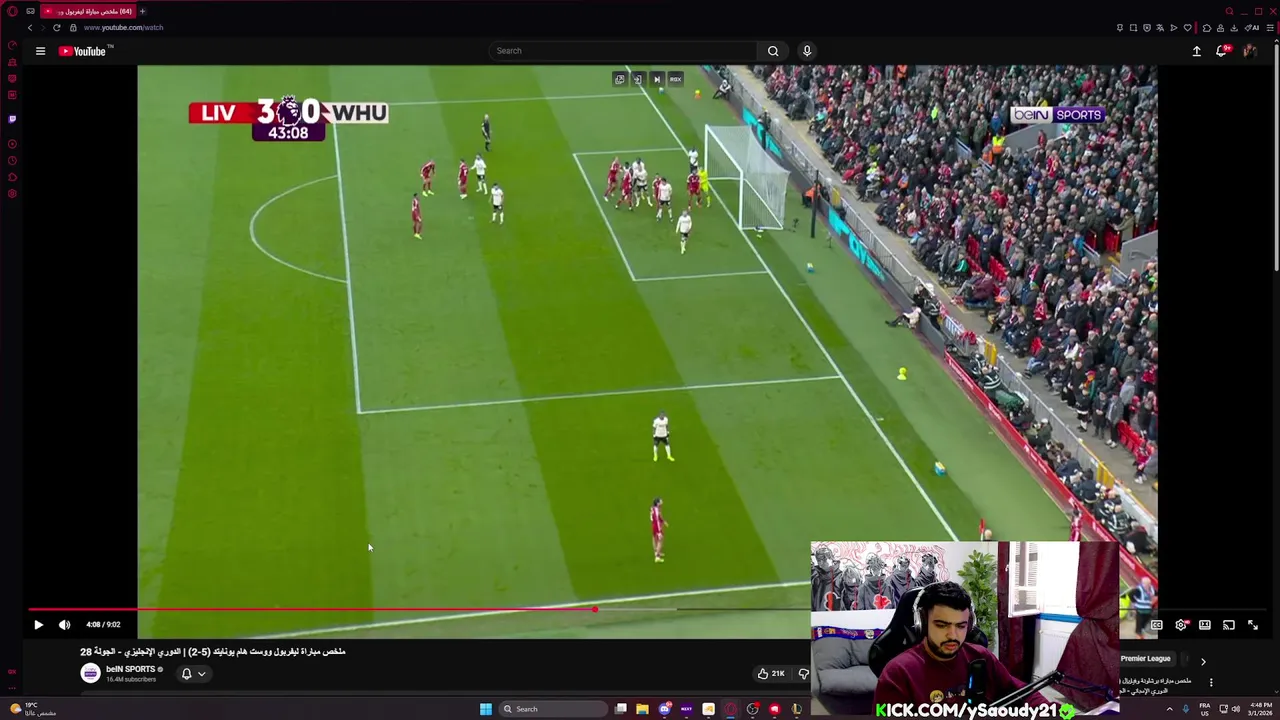Open beIN SPORTS channel avatar
Screen dimensions: 1280x720
click(x=90, y=674)
